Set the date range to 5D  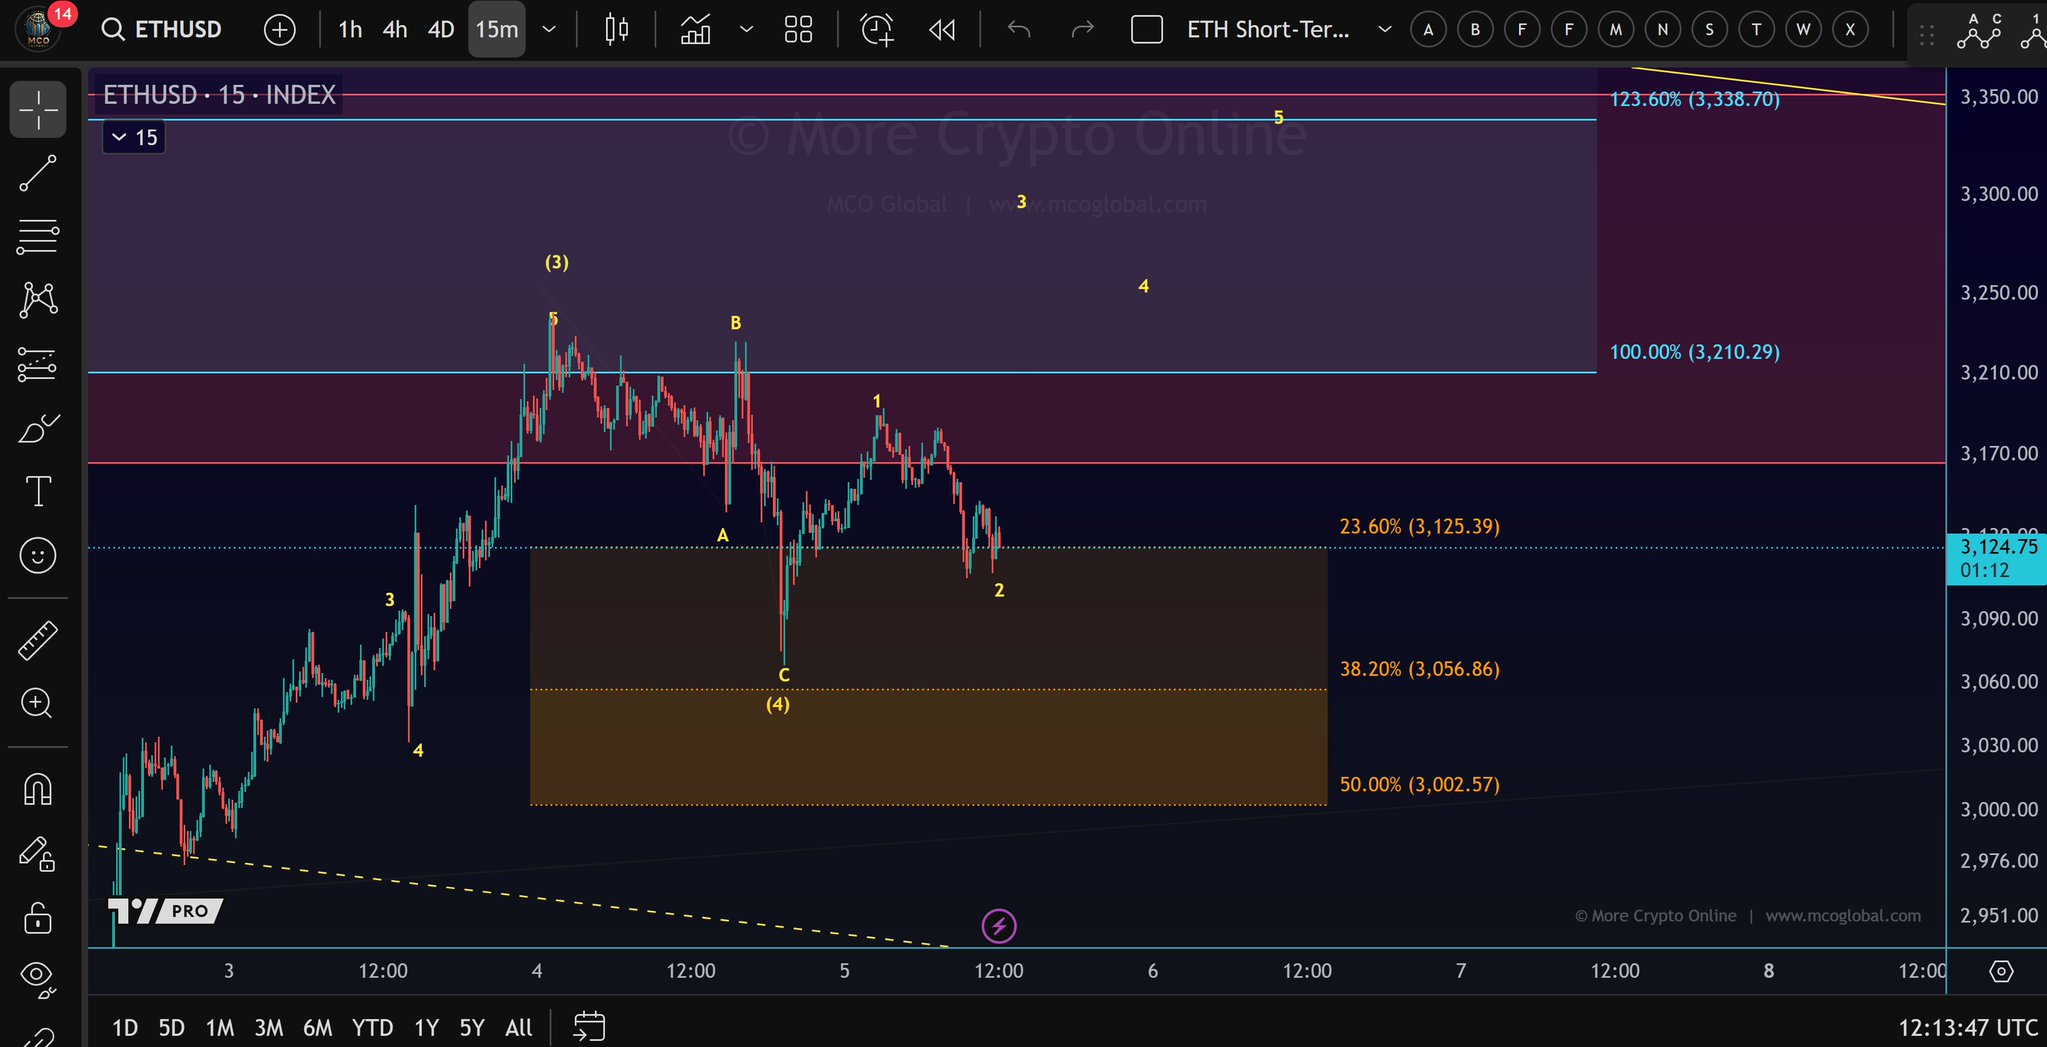click(172, 1027)
